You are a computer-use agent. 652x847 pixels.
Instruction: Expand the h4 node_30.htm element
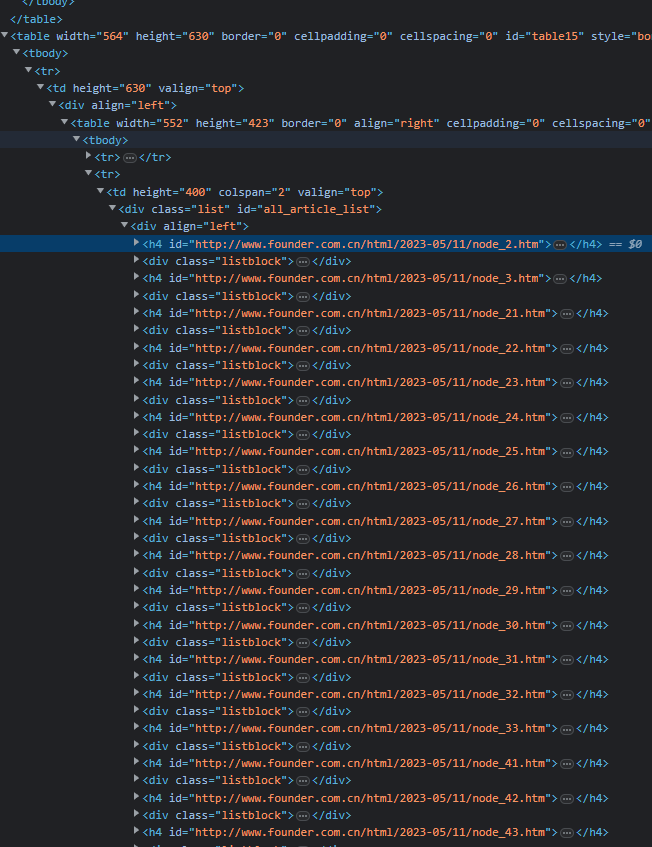(x=137, y=624)
